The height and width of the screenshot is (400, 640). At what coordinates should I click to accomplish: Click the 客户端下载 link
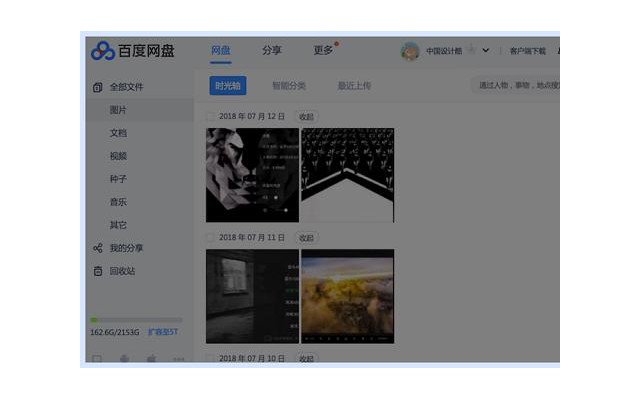click(527, 51)
